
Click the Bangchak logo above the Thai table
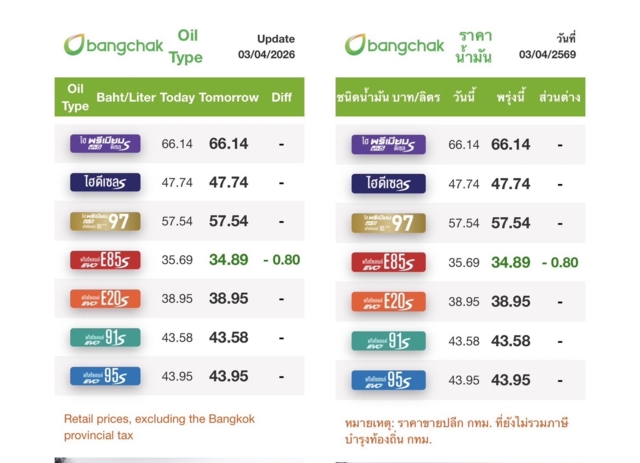(394, 45)
